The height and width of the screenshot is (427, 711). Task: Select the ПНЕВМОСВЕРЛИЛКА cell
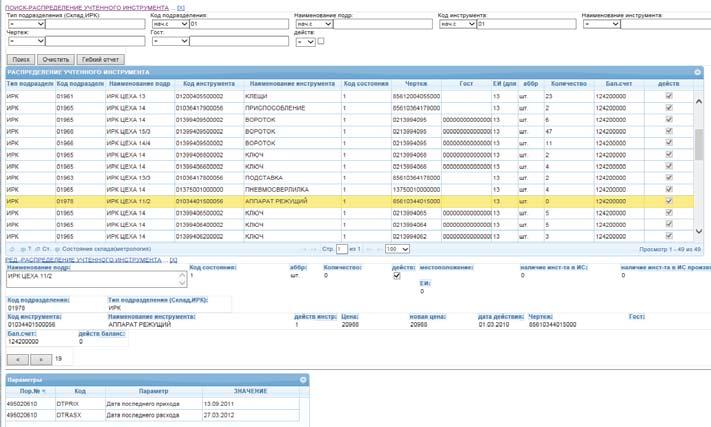pos(292,189)
